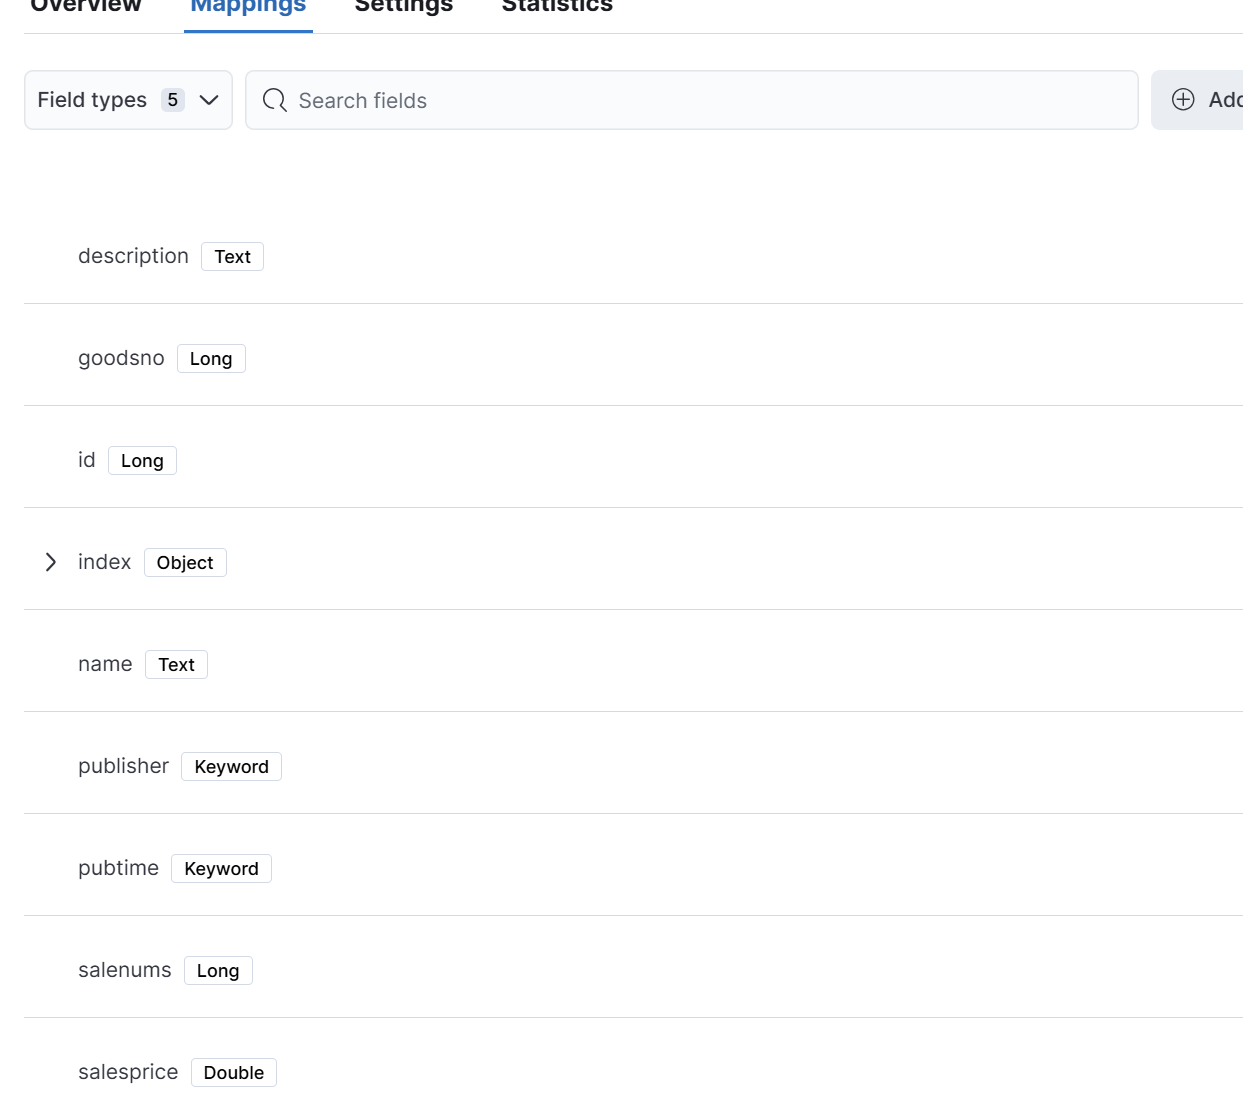1243x1105 pixels.
Task: Go to the Statistics tab
Action: pyautogui.click(x=557, y=8)
